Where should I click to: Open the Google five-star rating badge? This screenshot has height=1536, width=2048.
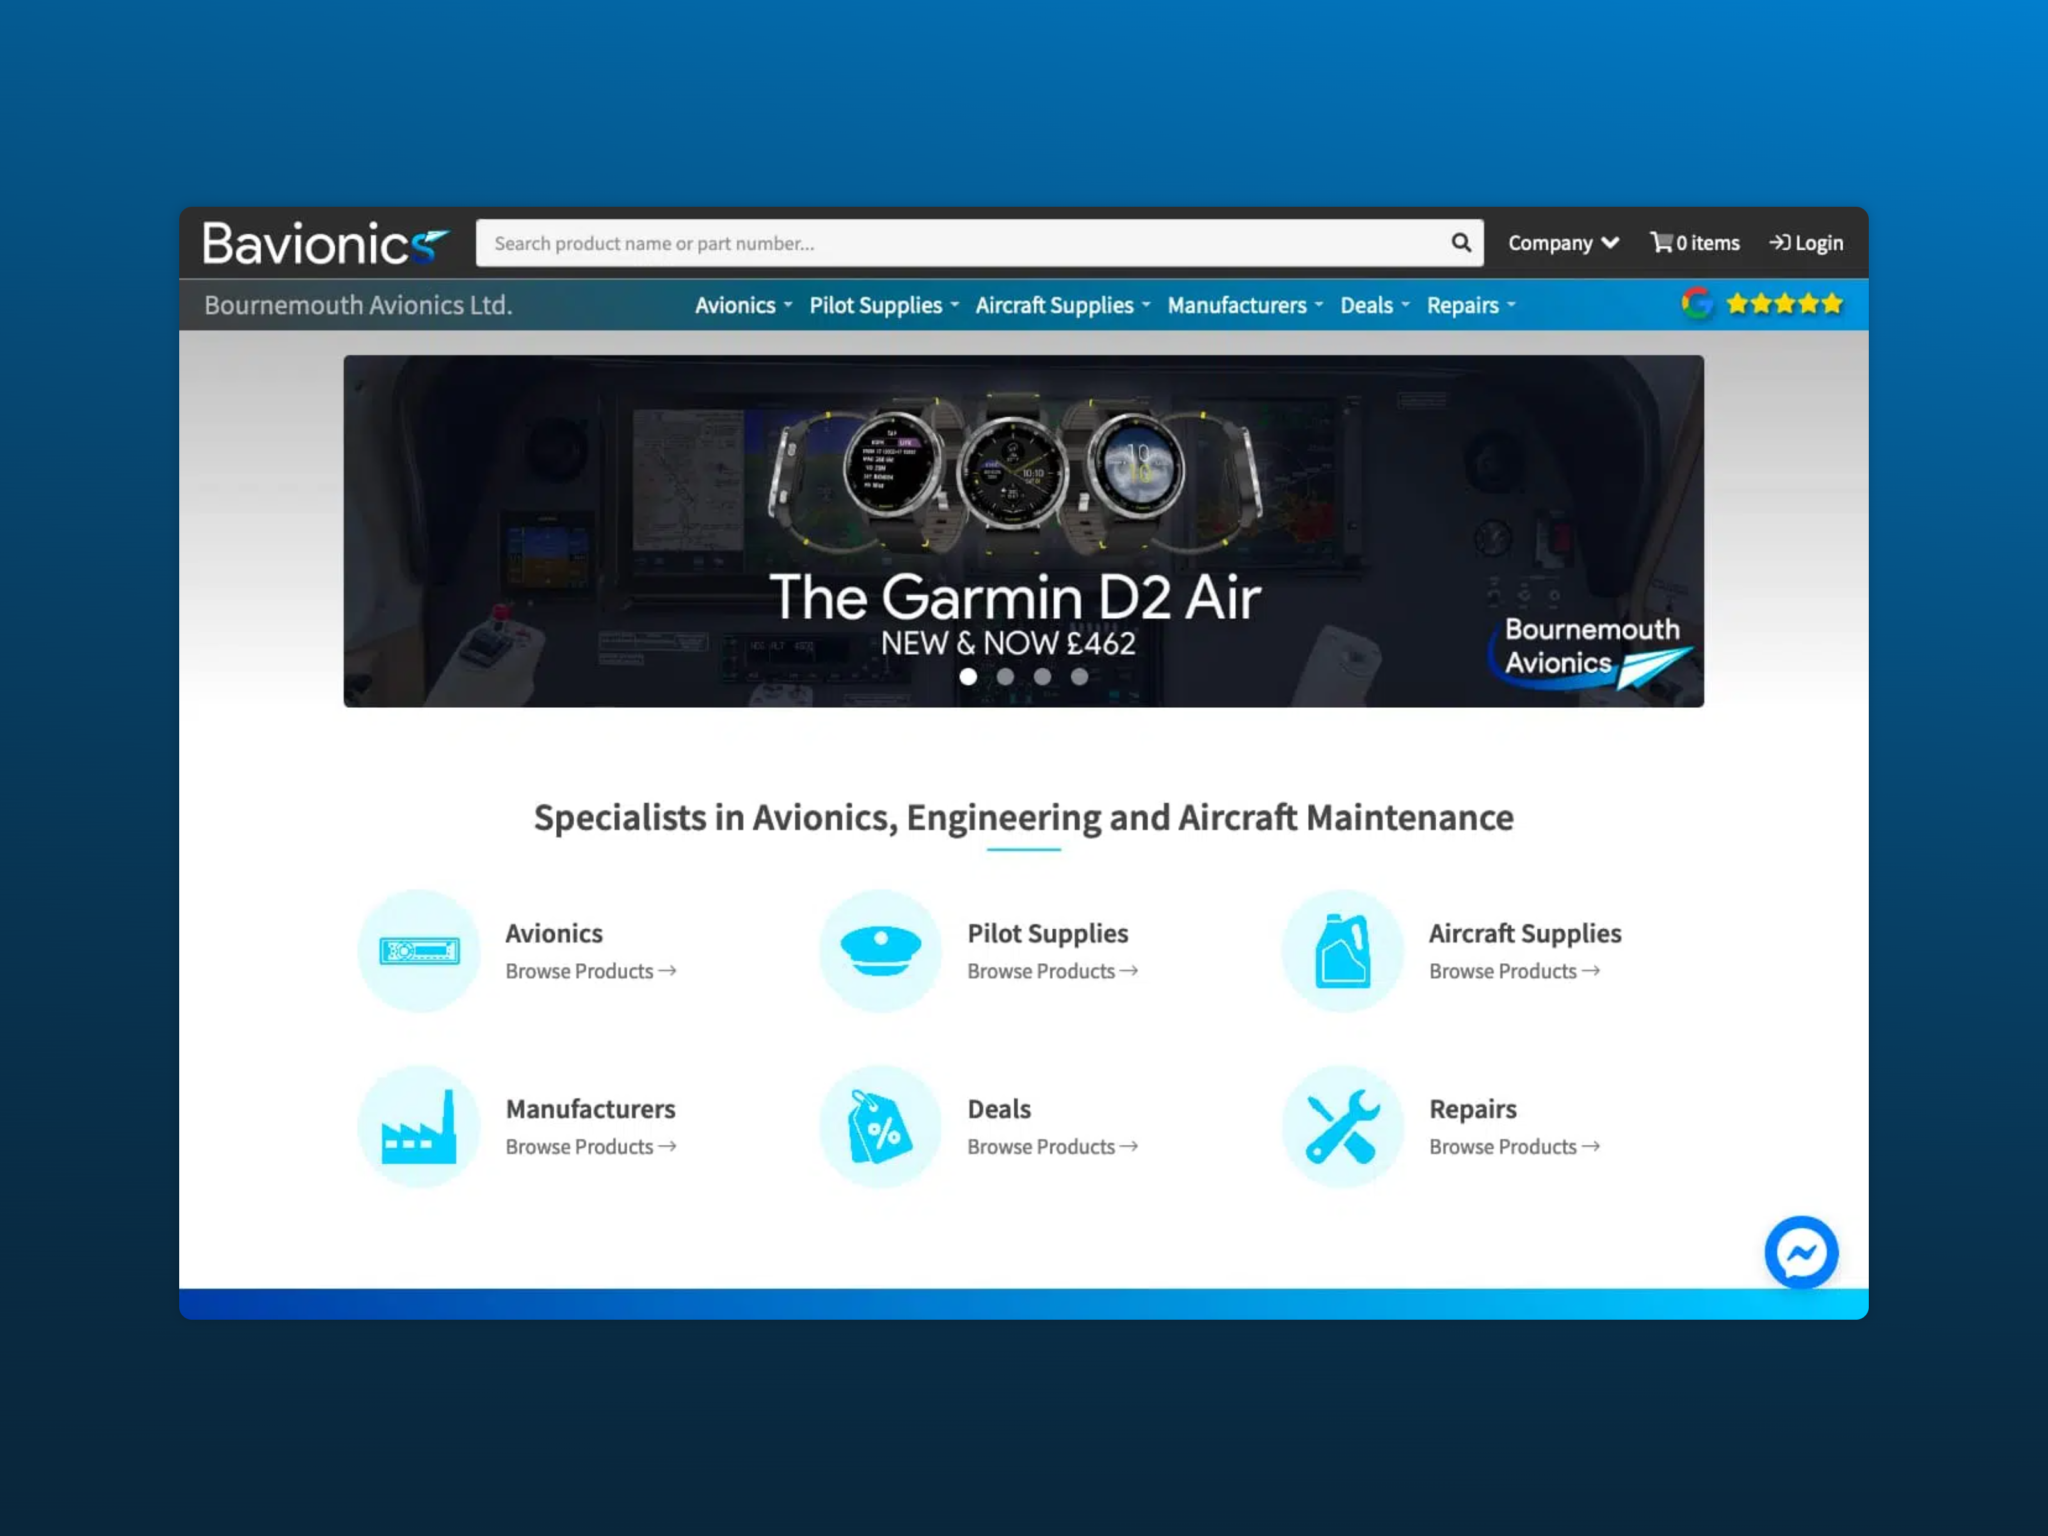click(x=1762, y=303)
